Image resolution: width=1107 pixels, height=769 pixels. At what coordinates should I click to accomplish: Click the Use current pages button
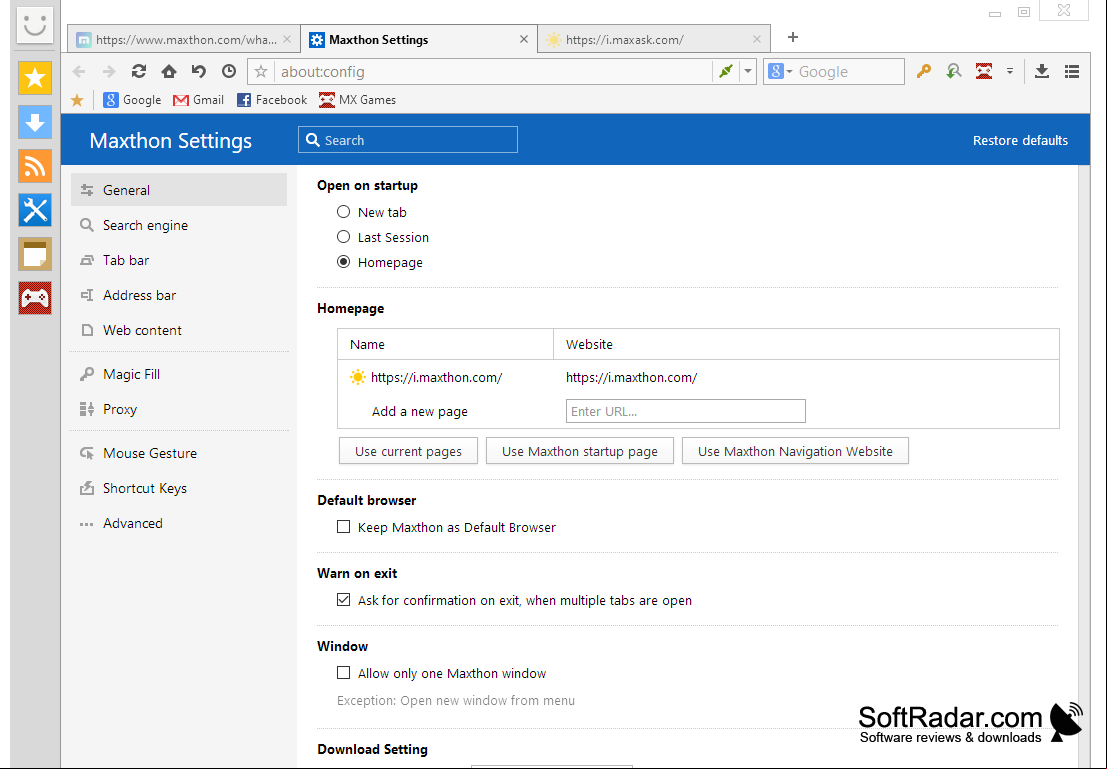click(408, 451)
